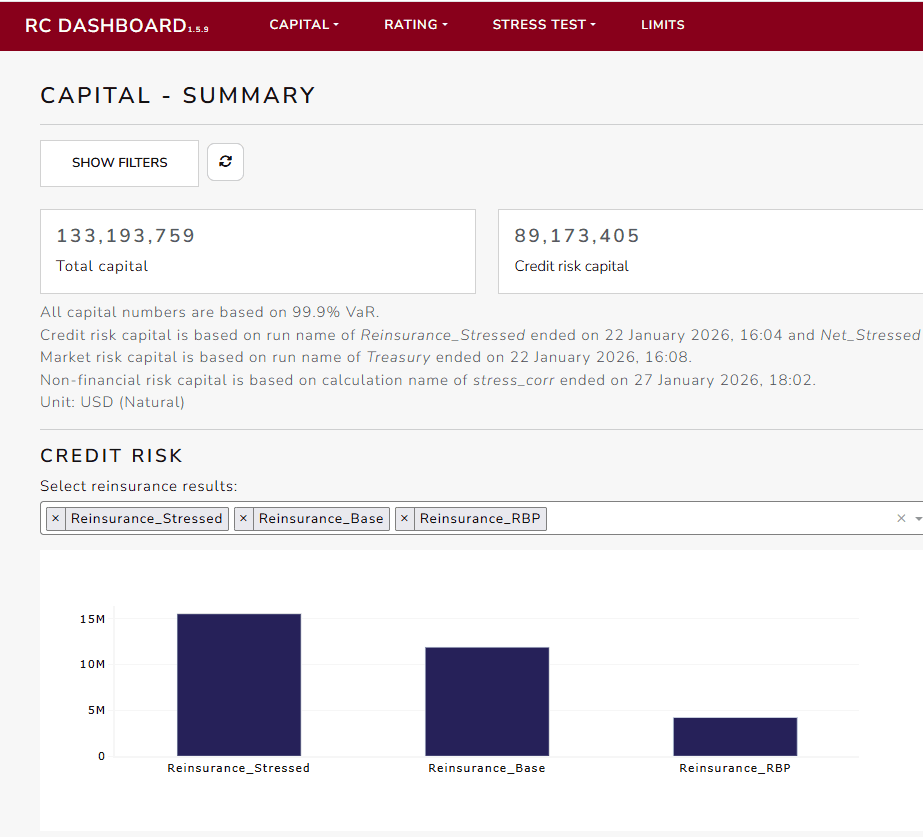Click the SHOW FILTERS button
The height and width of the screenshot is (837, 923).
click(x=119, y=163)
